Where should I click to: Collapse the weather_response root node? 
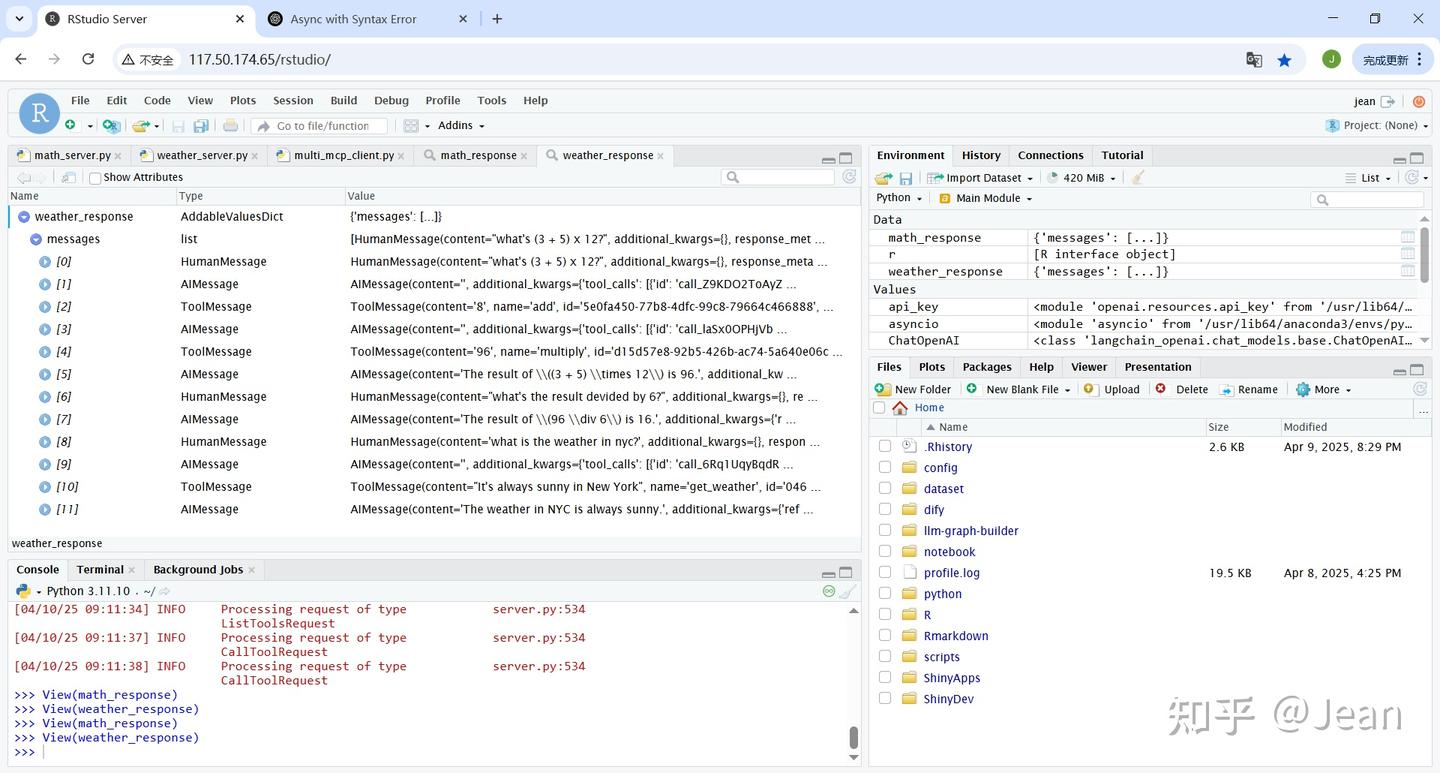24,217
